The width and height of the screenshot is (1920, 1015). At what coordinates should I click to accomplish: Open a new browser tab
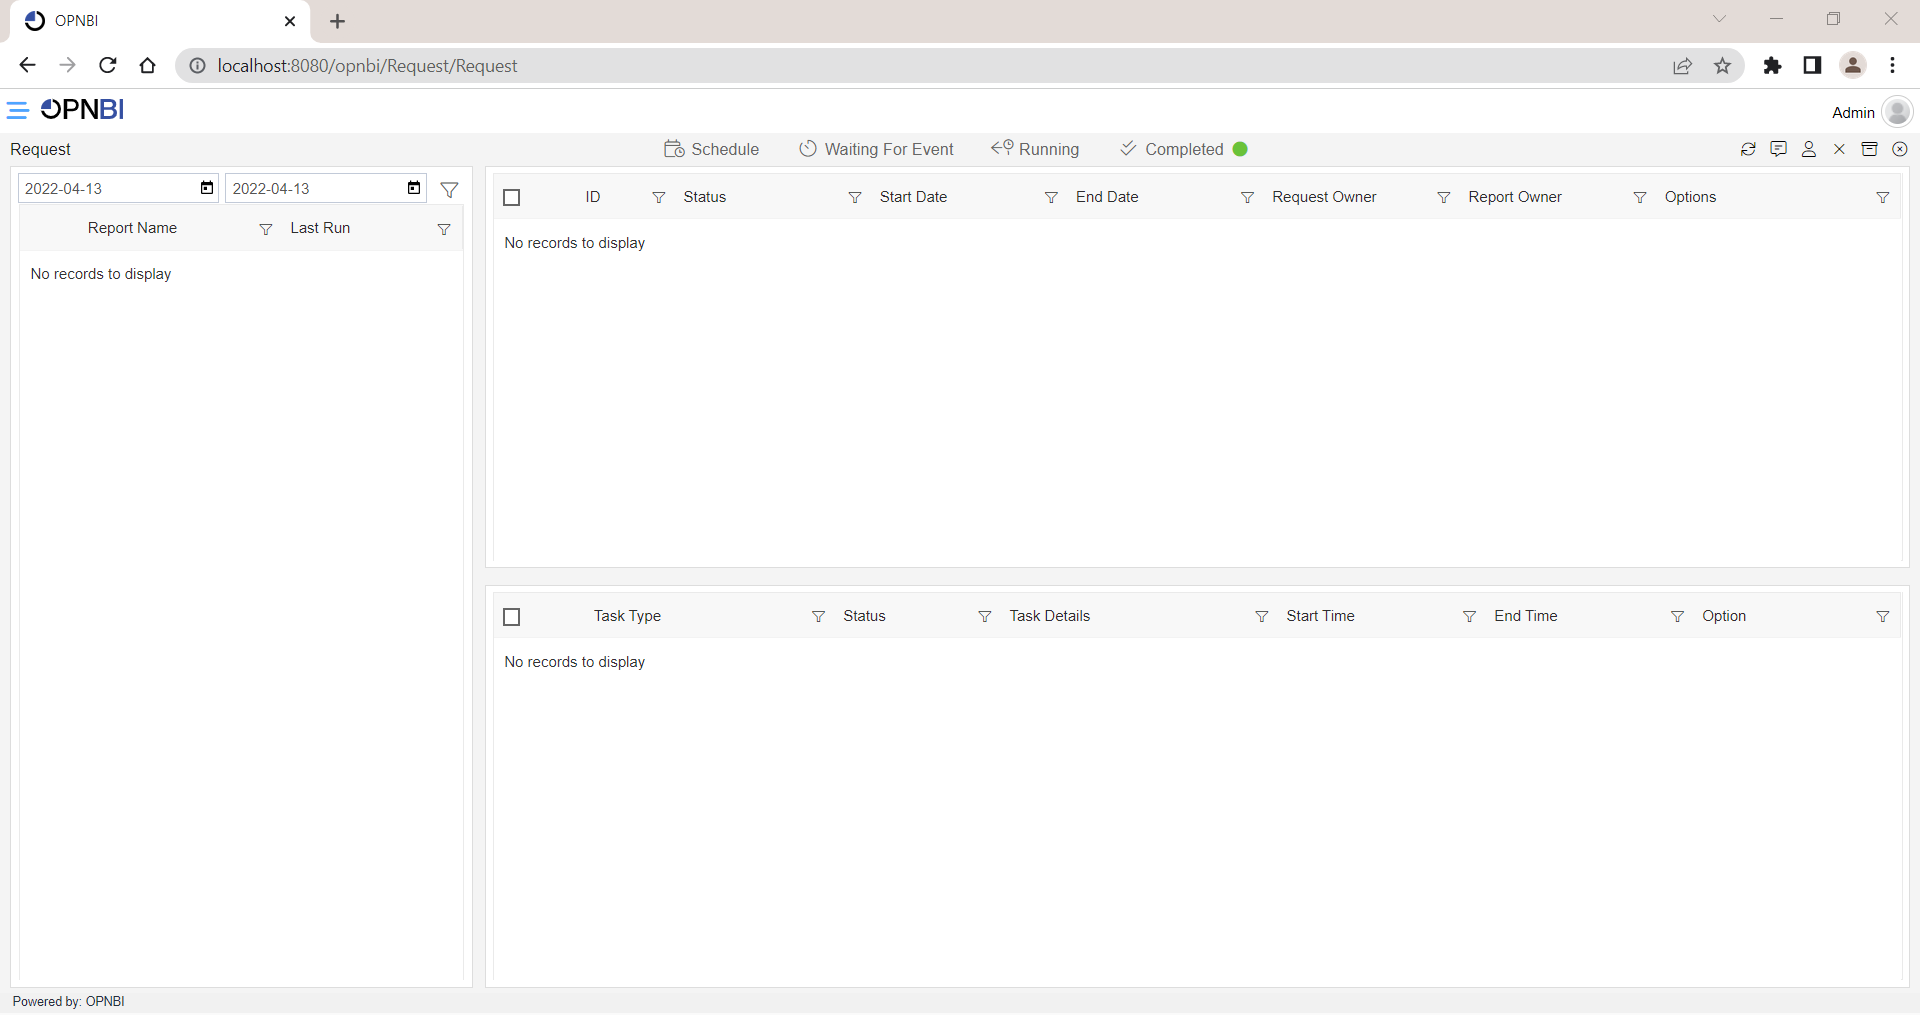tap(338, 21)
